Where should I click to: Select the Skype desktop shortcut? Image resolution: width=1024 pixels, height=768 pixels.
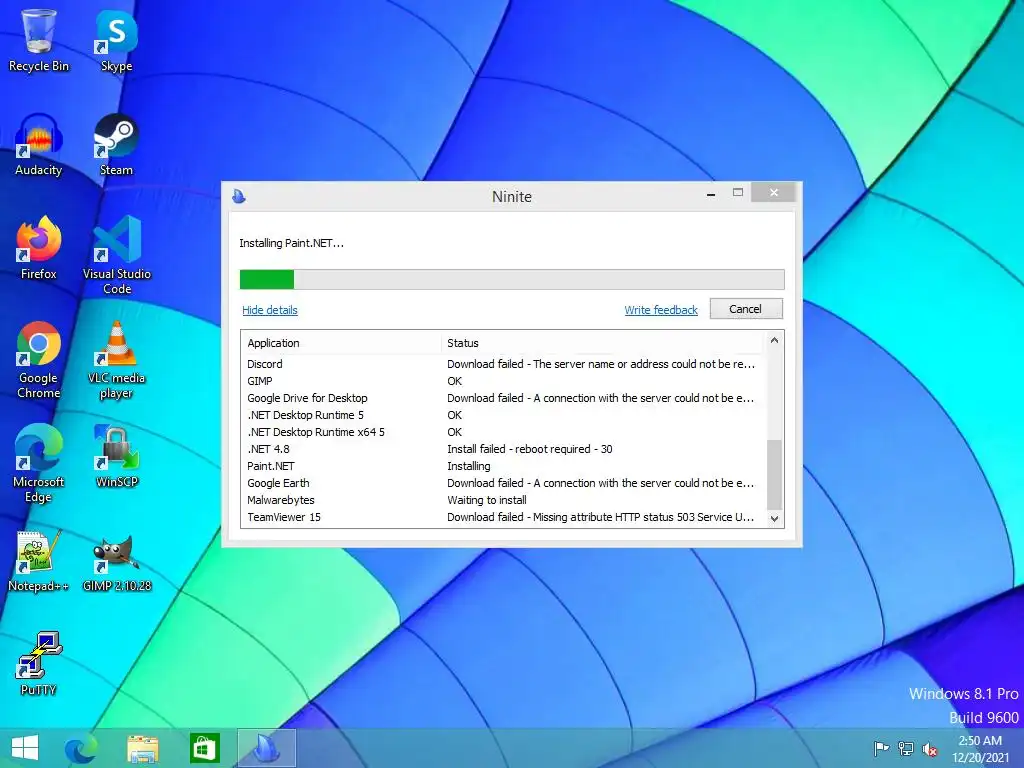pyautogui.click(x=116, y=39)
